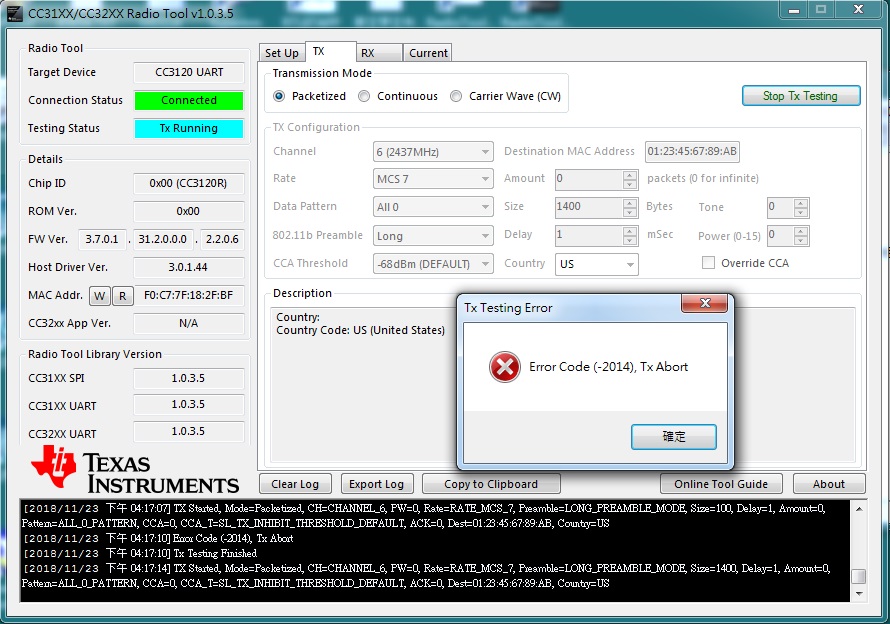This screenshot has width=890, height=624.
Task: Click the Destination MAC Address field
Action: point(692,152)
